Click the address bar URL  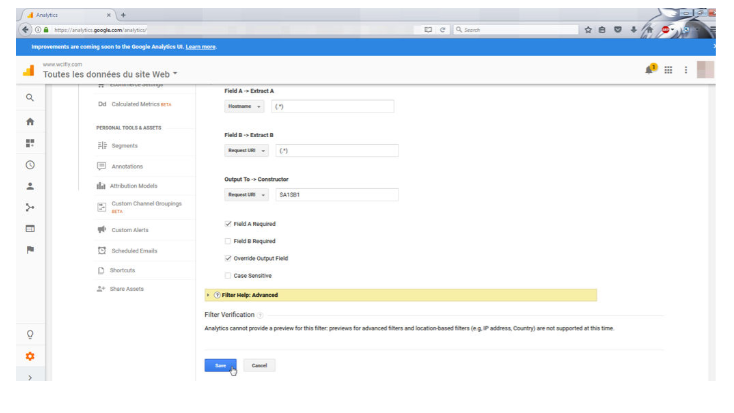tap(100, 30)
